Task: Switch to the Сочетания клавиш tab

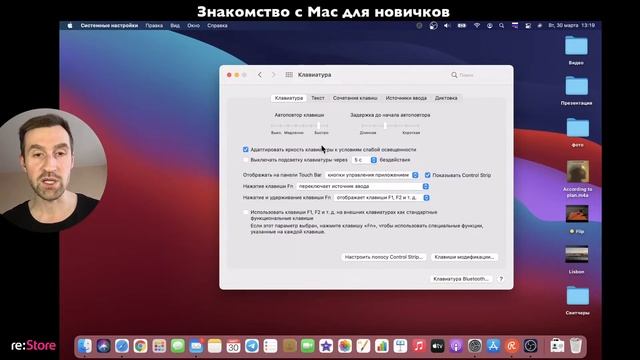Action: point(355,98)
